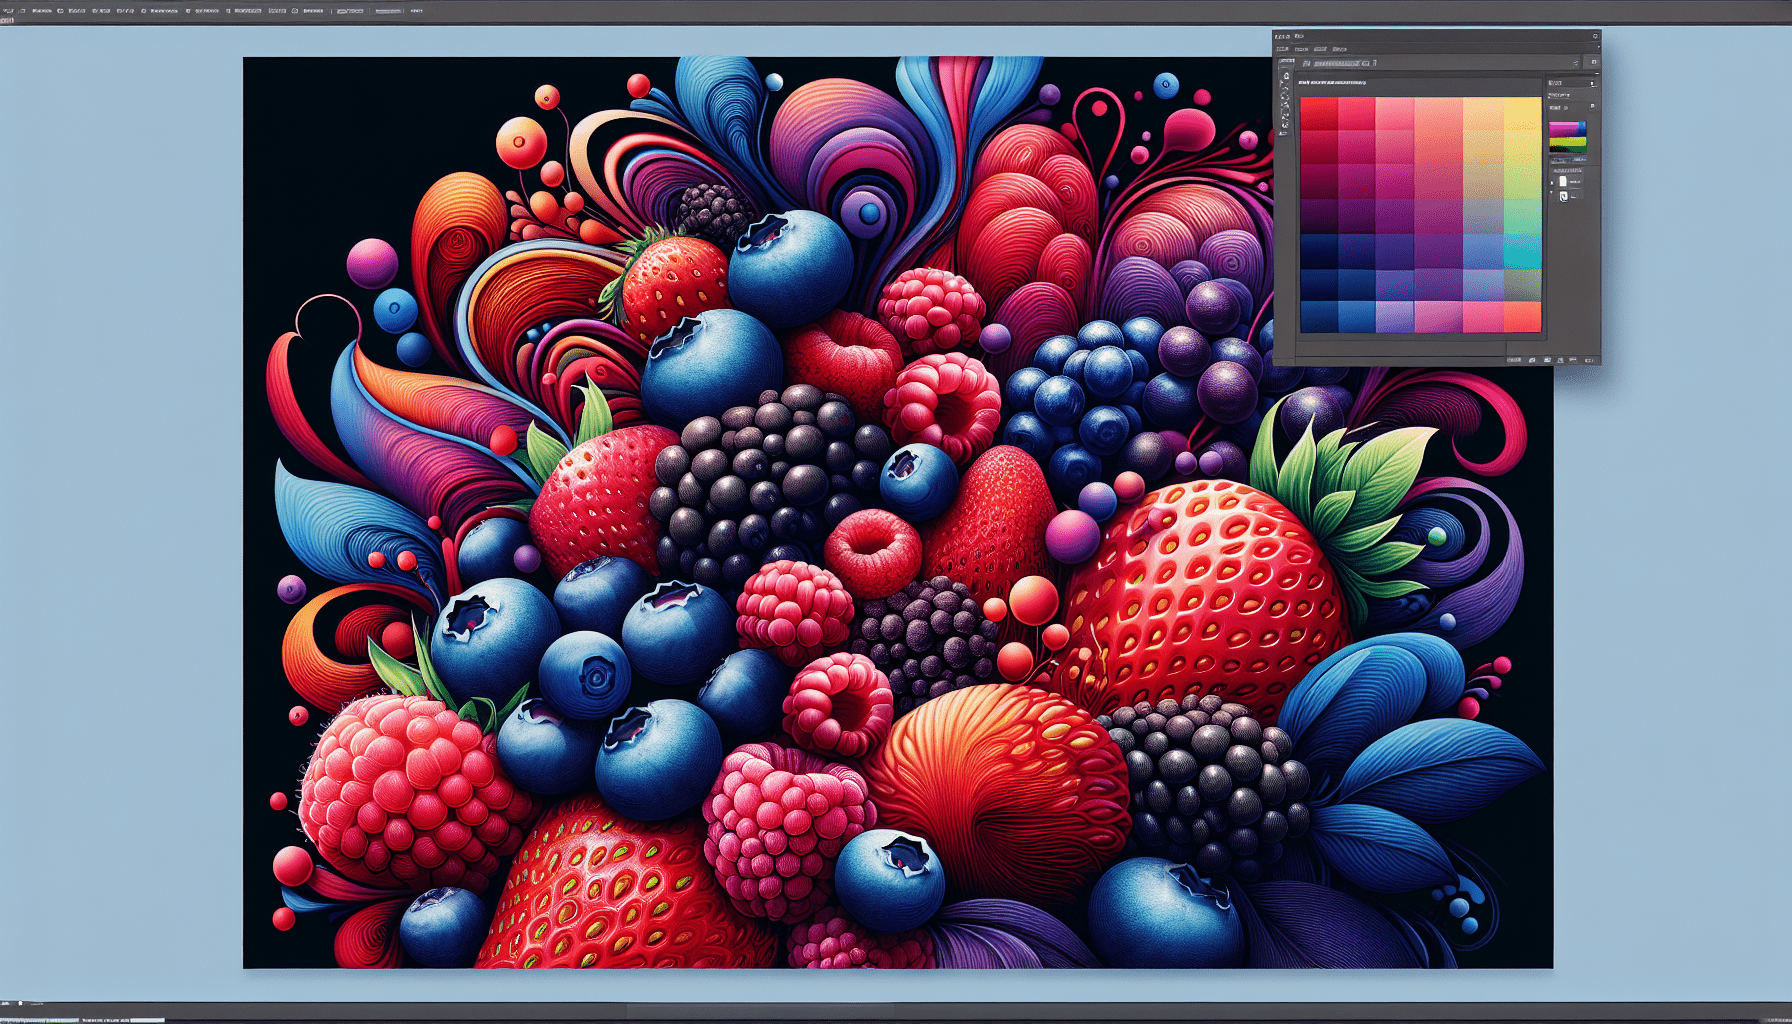The width and height of the screenshot is (1792, 1024).
Task: Switch to the second tab in the panel's tab row
Action: (x=1301, y=49)
